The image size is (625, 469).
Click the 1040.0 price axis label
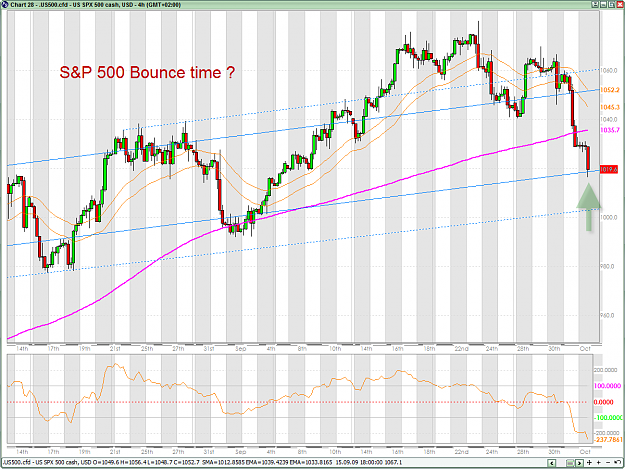[x=609, y=120]
